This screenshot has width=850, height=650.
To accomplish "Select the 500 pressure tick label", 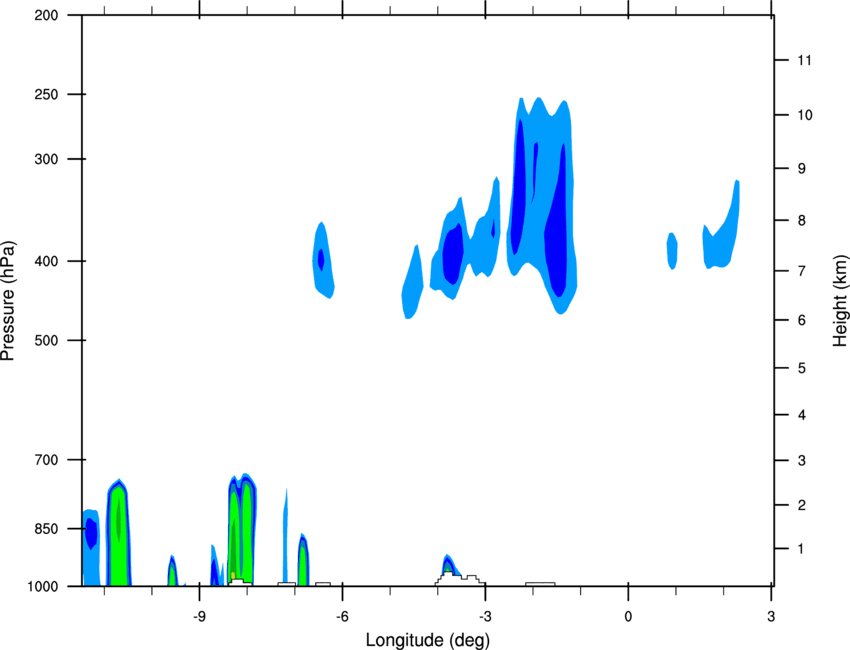I will [46, 340].
